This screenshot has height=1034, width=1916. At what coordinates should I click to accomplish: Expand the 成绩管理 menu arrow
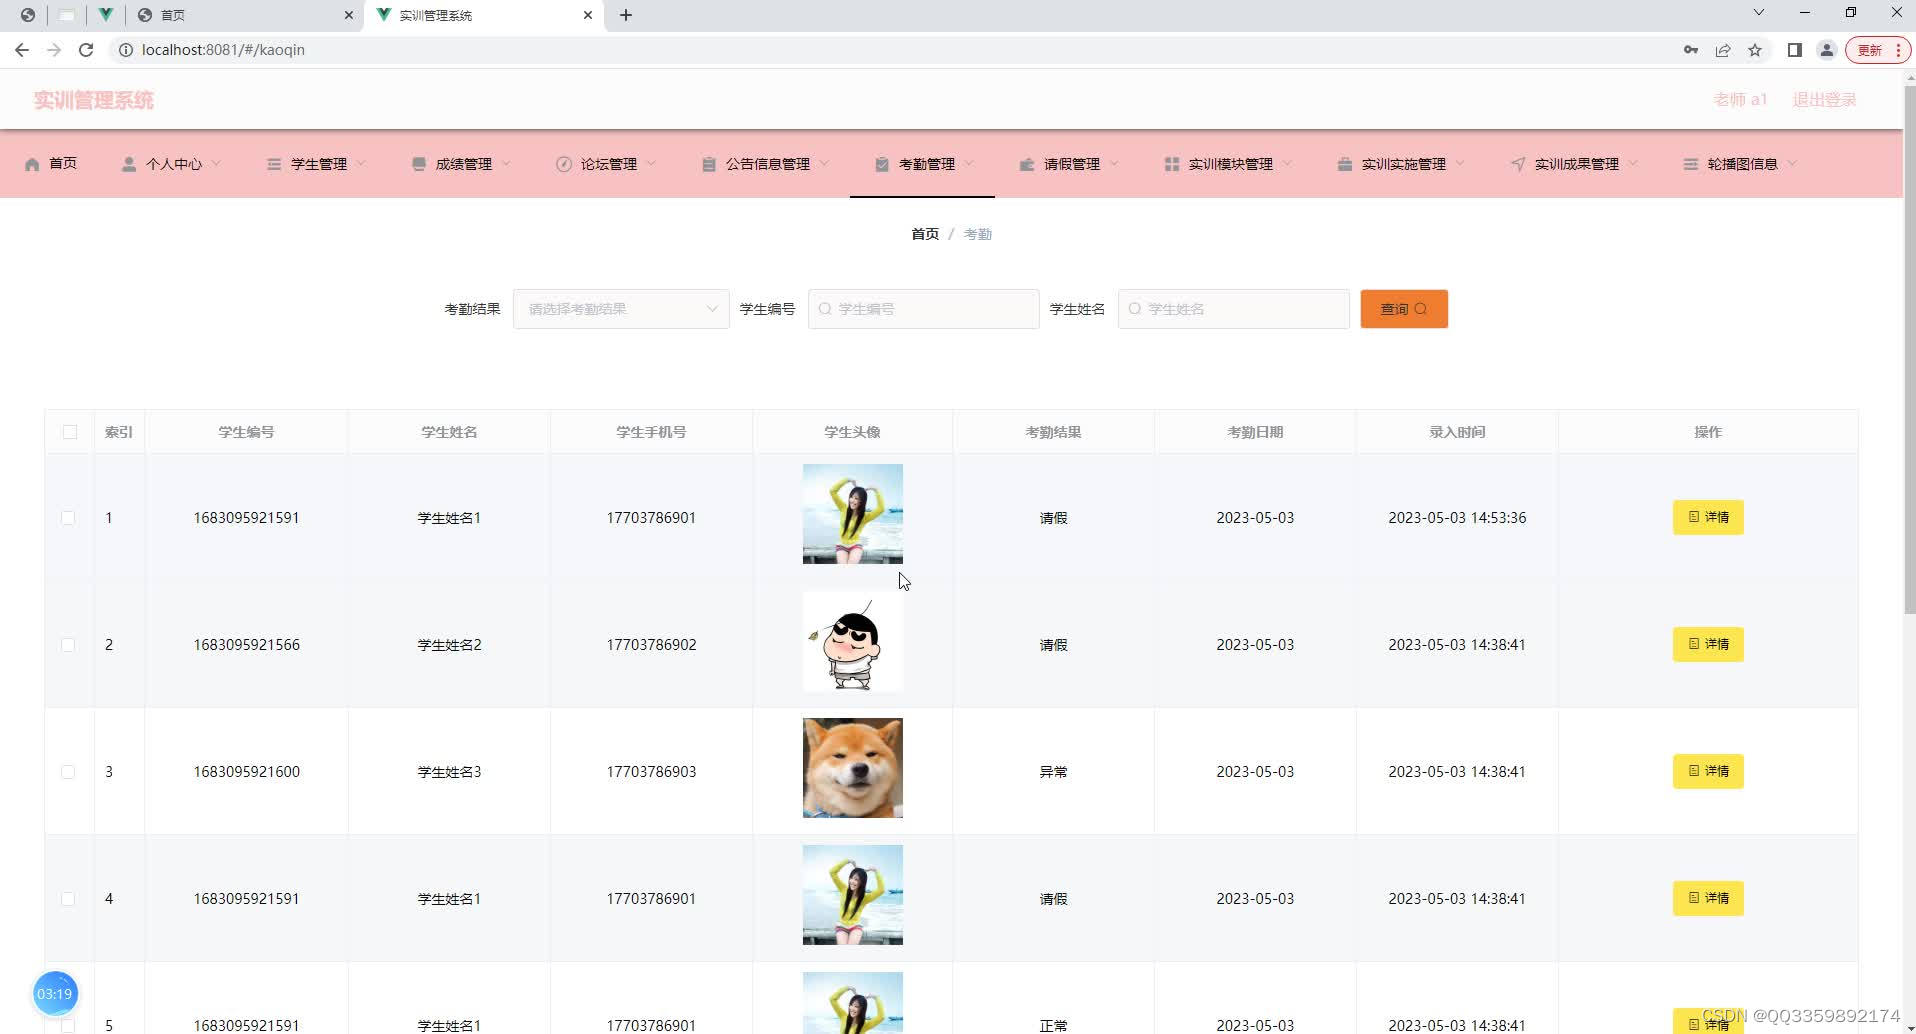[507, 164]
